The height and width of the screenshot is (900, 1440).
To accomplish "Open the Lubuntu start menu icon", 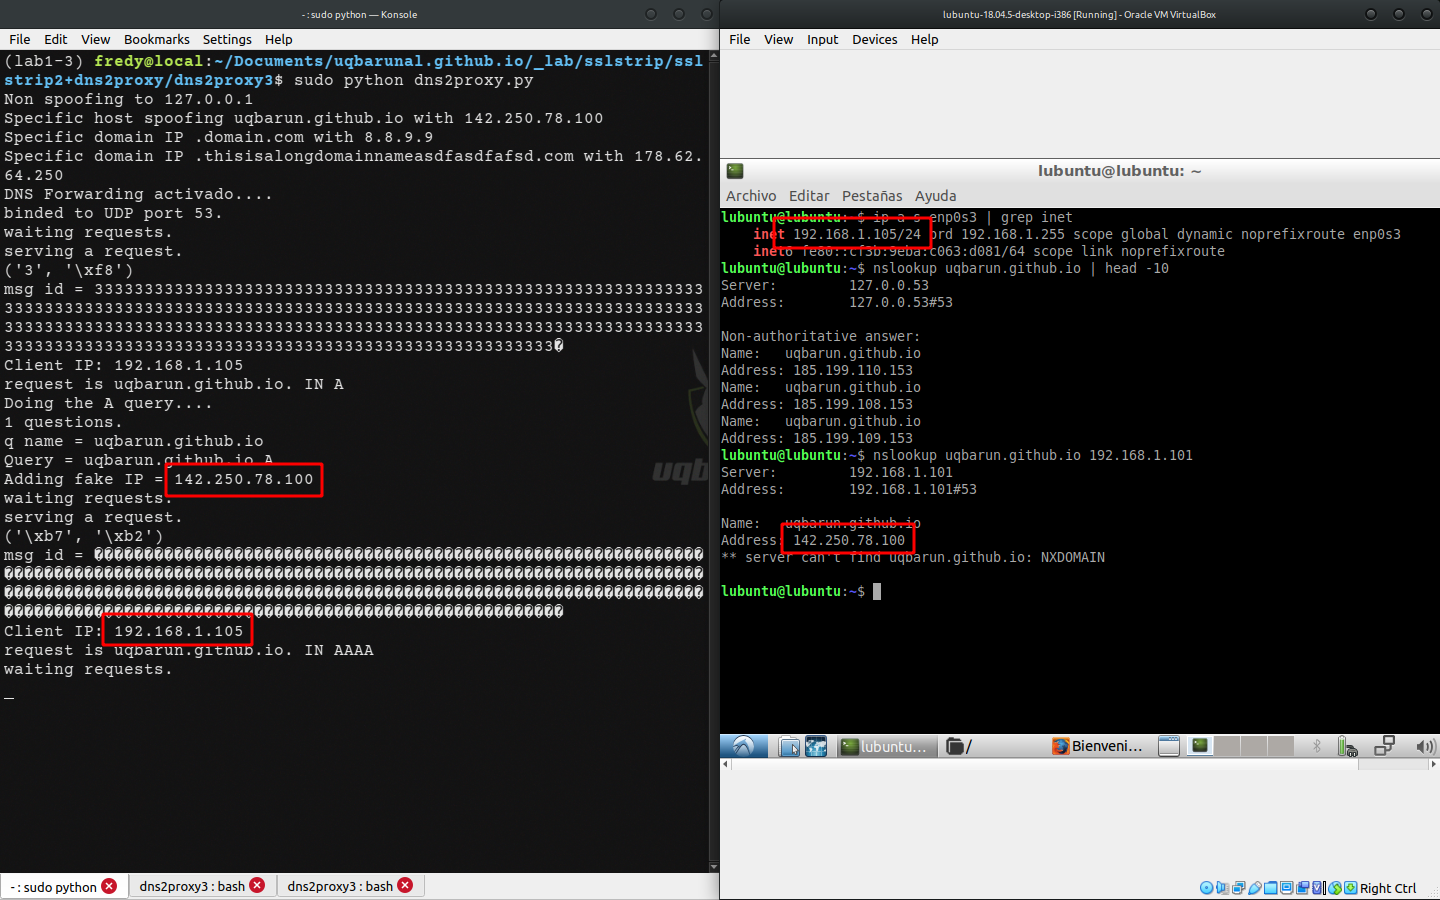I will pos(743,746).
